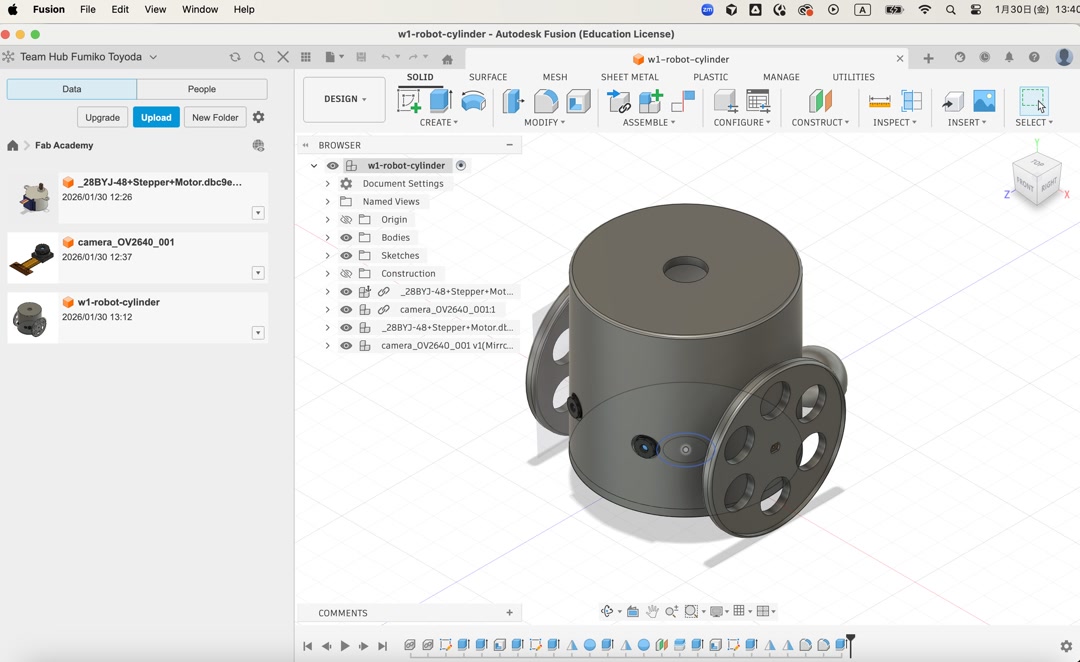Hide the camera_OV2640_001:1 component

[345, 308]
